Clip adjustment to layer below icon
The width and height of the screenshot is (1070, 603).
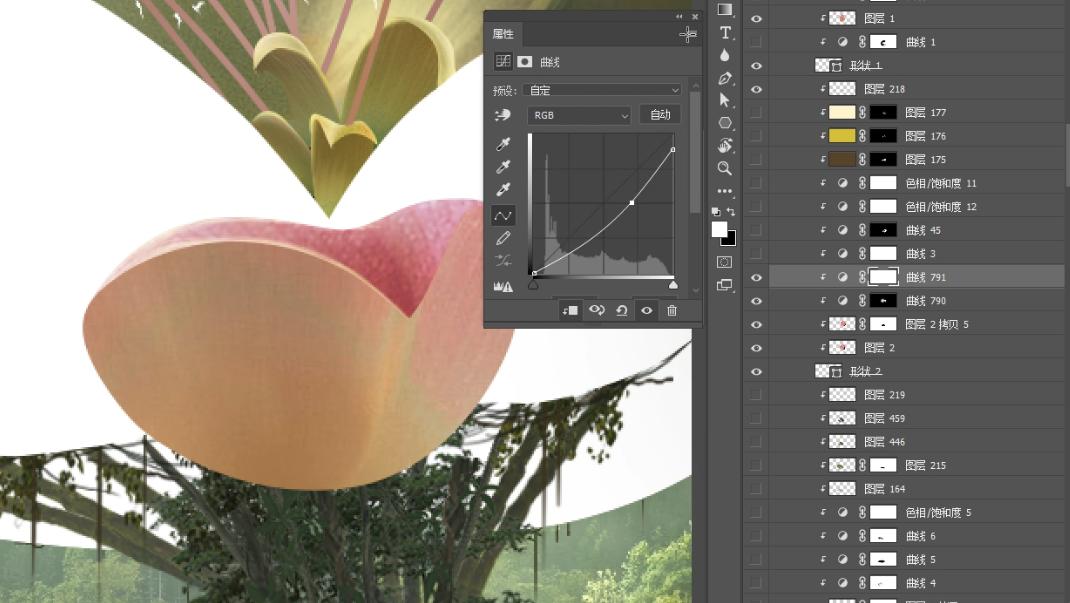(x=570, y=310)
